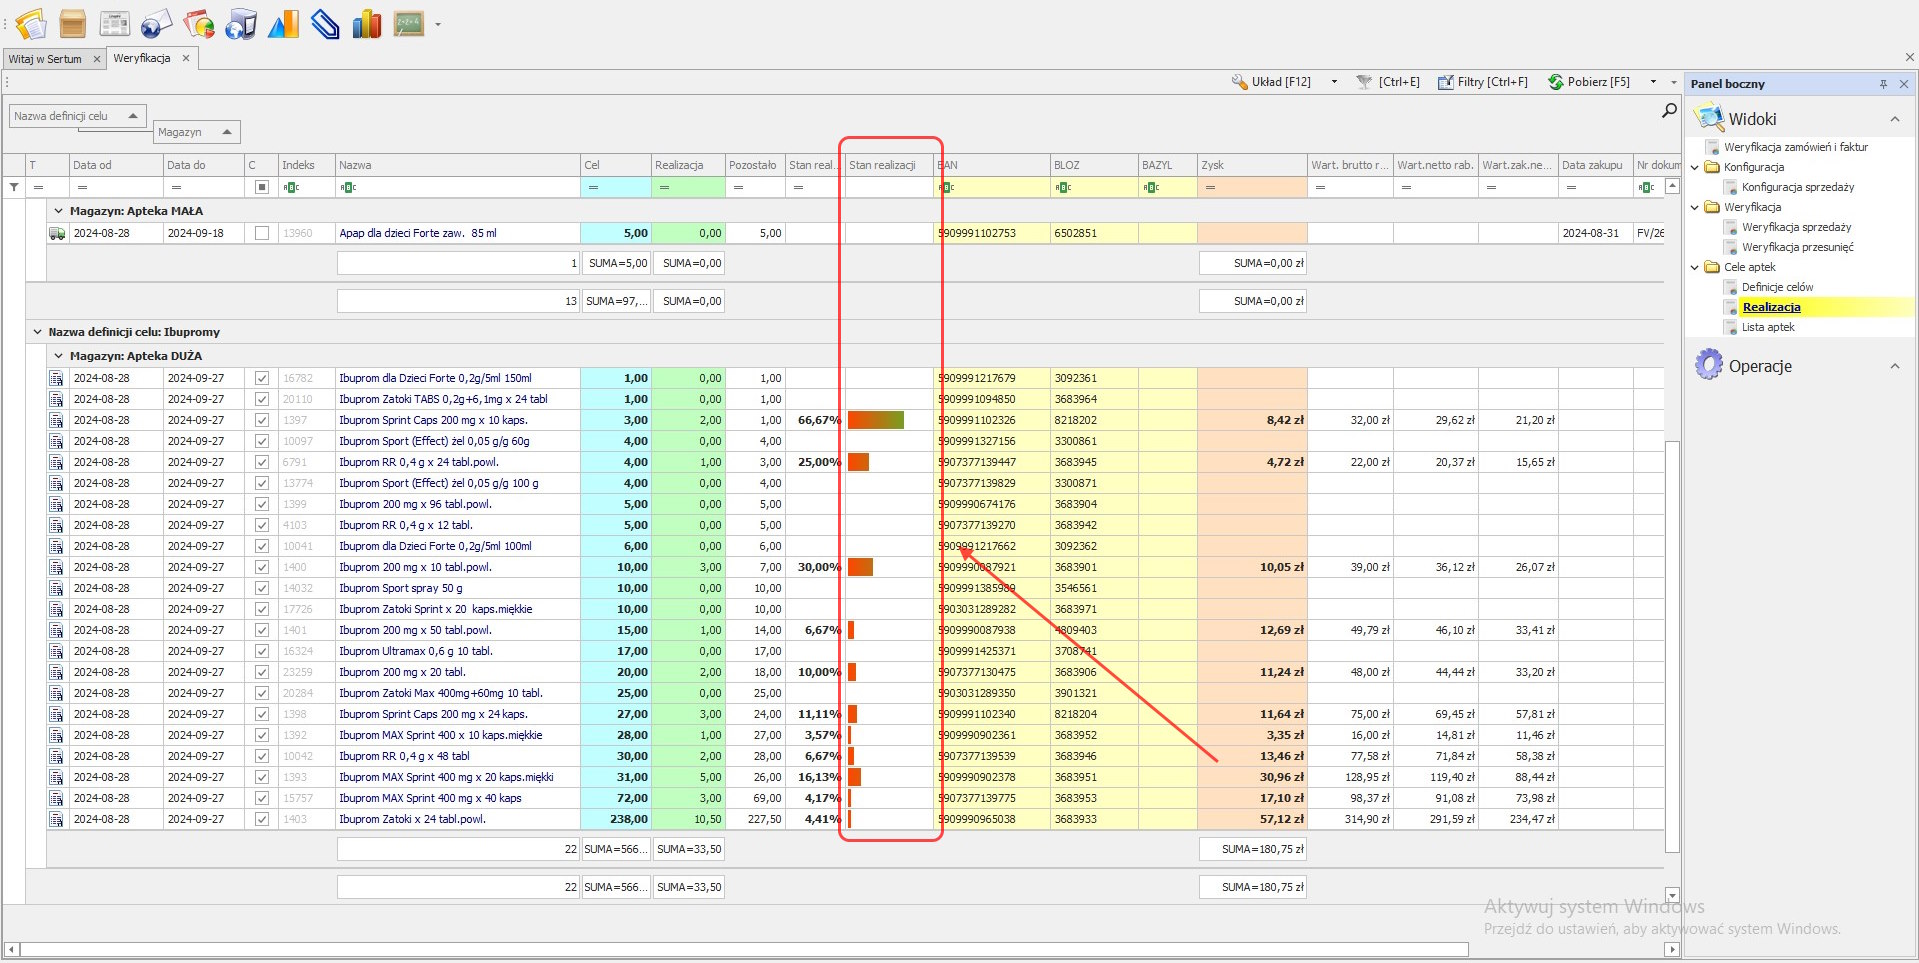Viewport: 1919px width, 963px height.
Task: Select Definicje celów in side panel tree
Action: (x=1777, y=287)
